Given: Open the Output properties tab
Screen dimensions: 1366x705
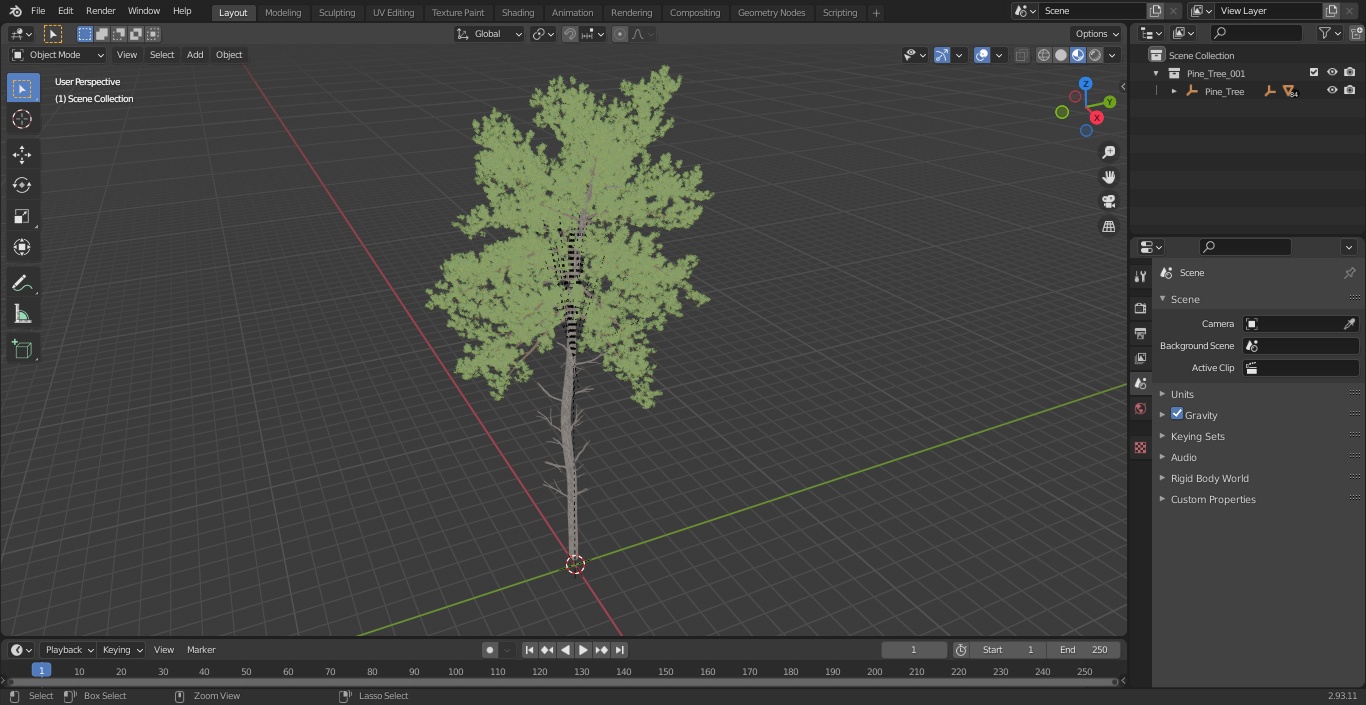Looking at the screenshot, I should 1140,333.
